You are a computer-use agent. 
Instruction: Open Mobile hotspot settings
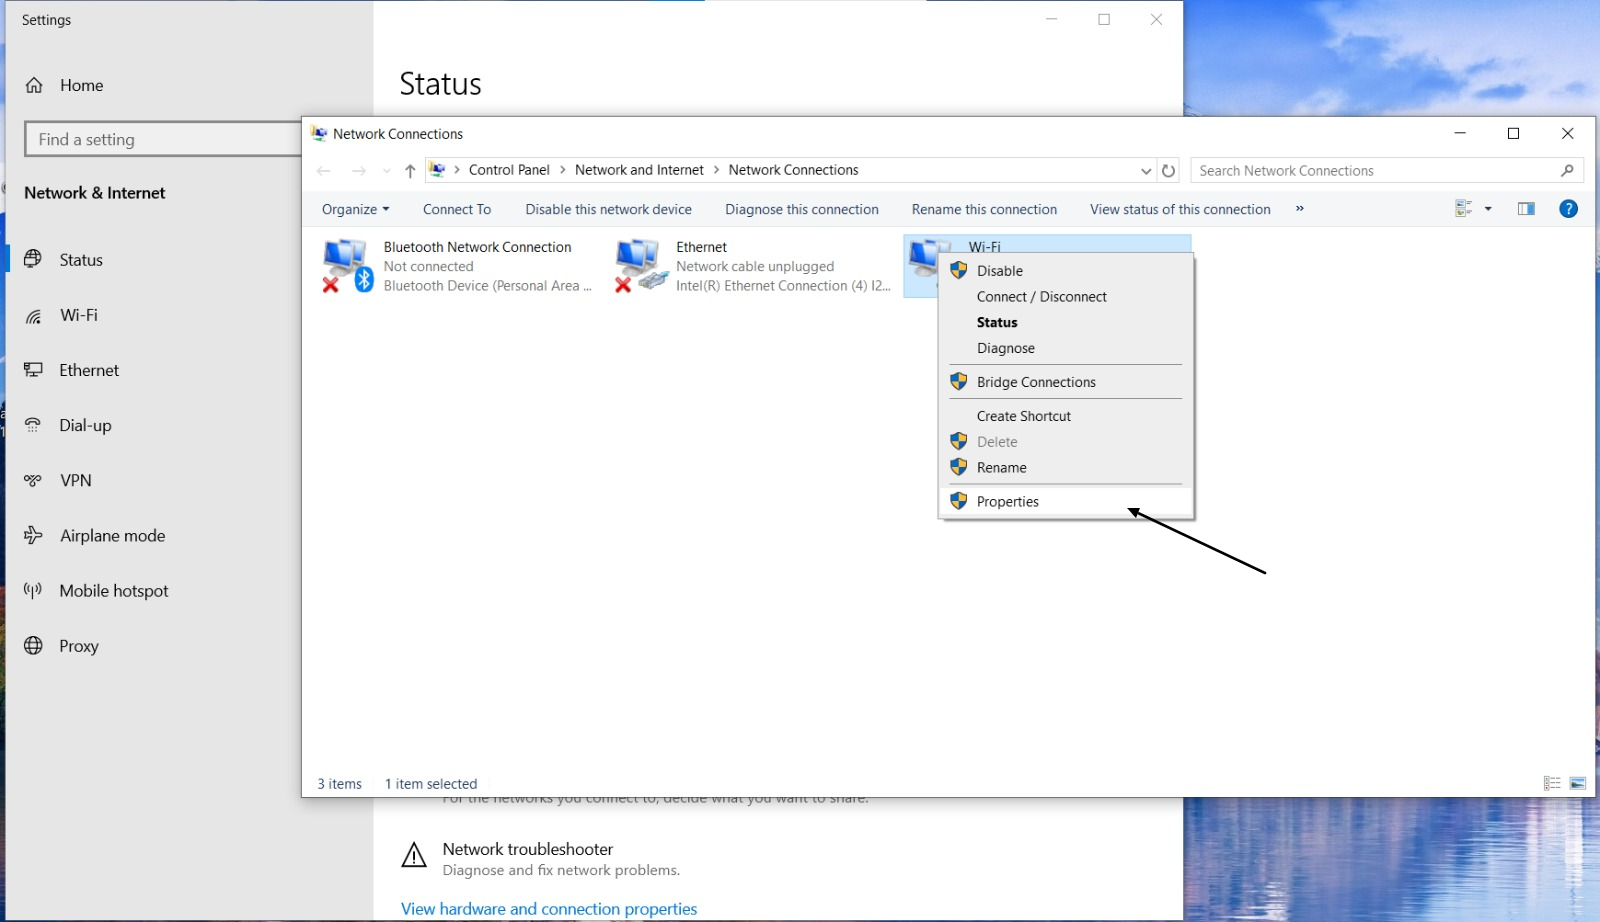(114, 590)
